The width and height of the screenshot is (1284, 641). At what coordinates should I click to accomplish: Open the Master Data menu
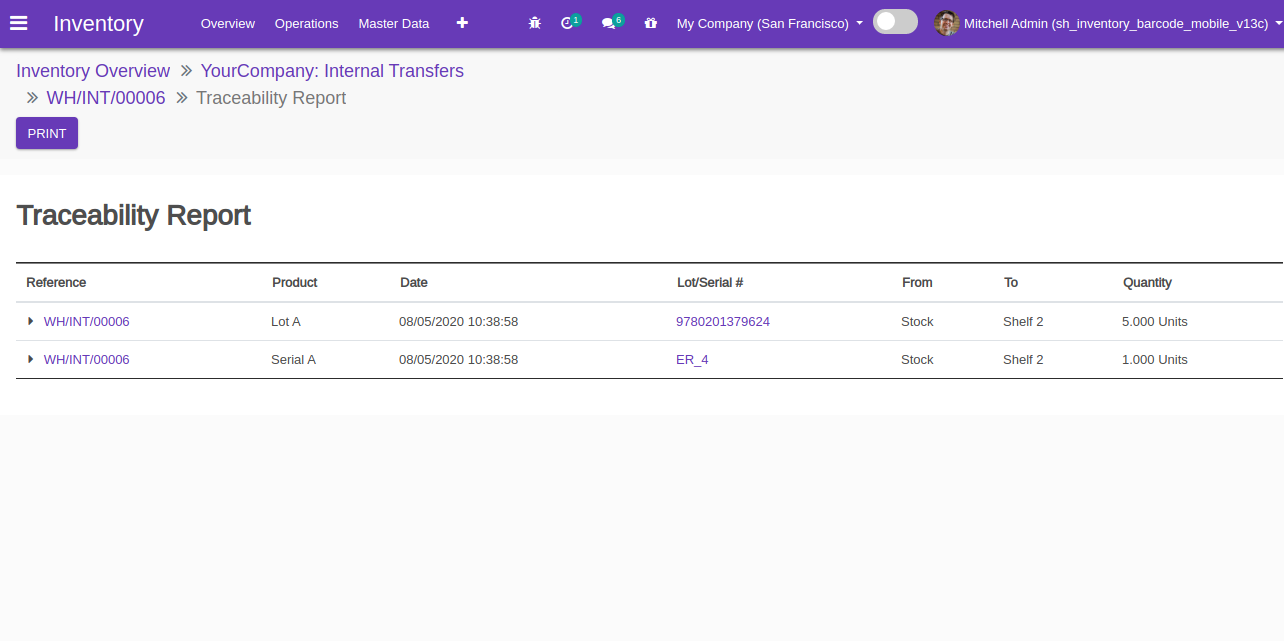394,23
